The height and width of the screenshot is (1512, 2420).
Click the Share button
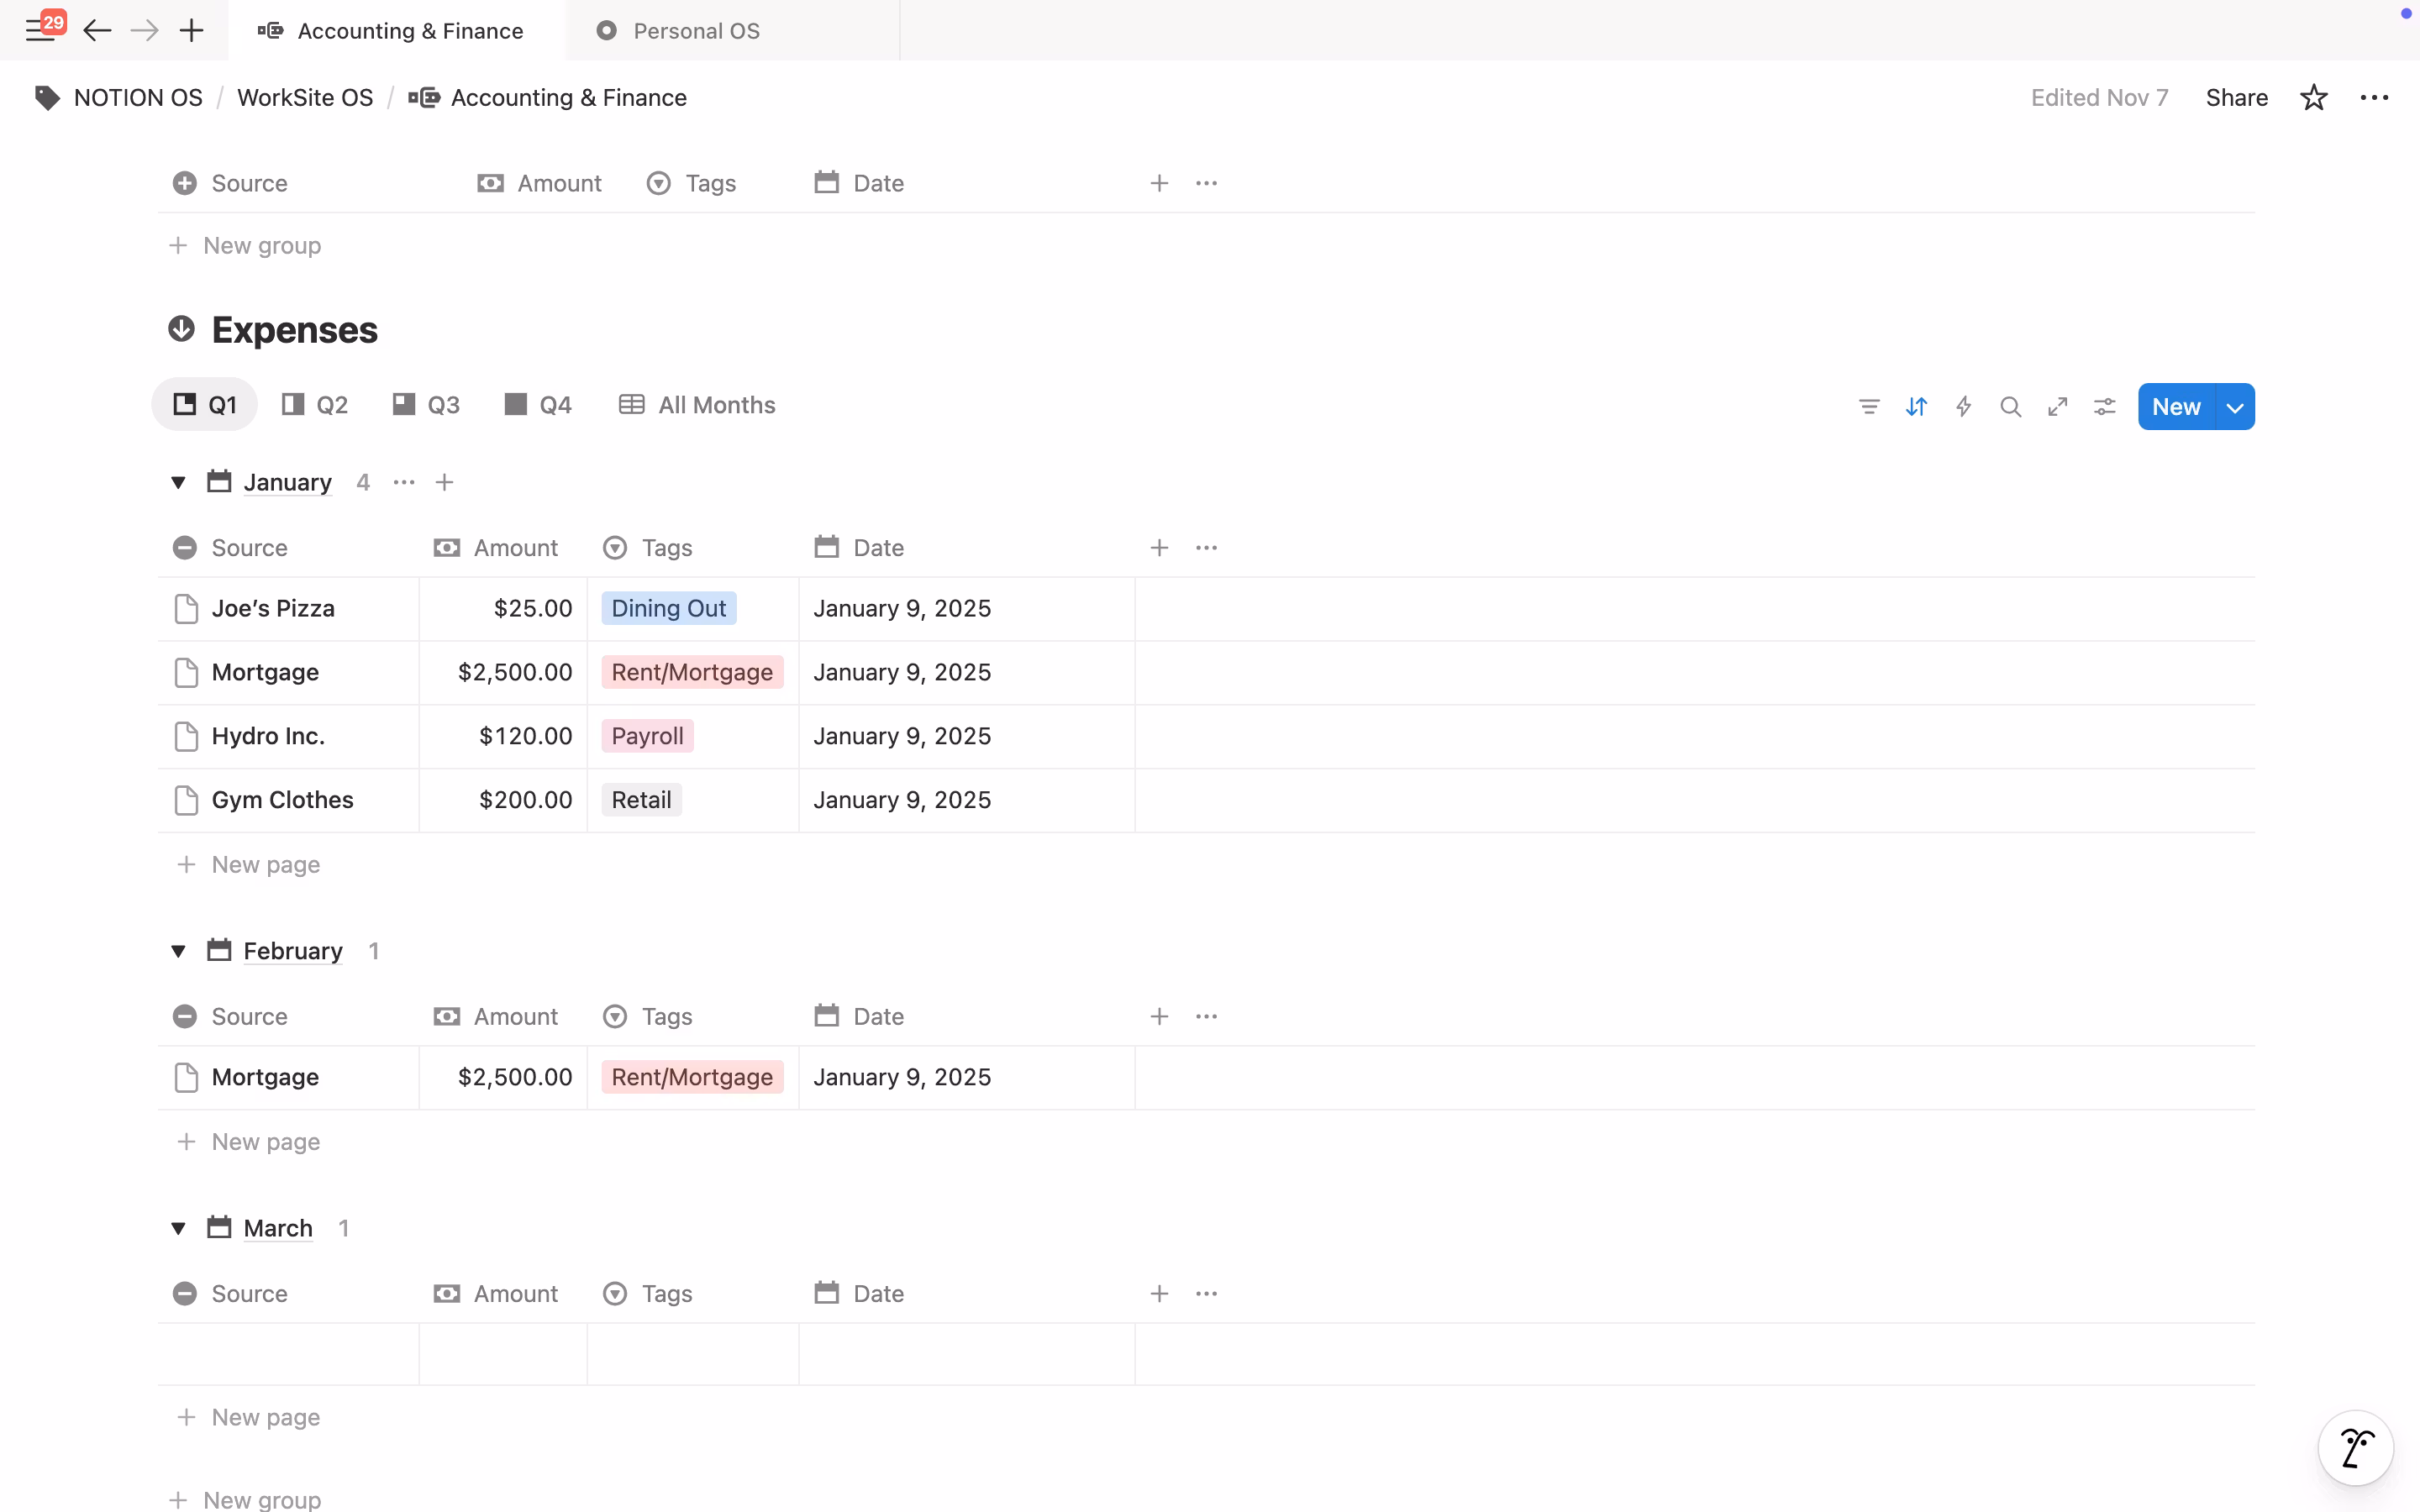click(x=2236, y=98)
